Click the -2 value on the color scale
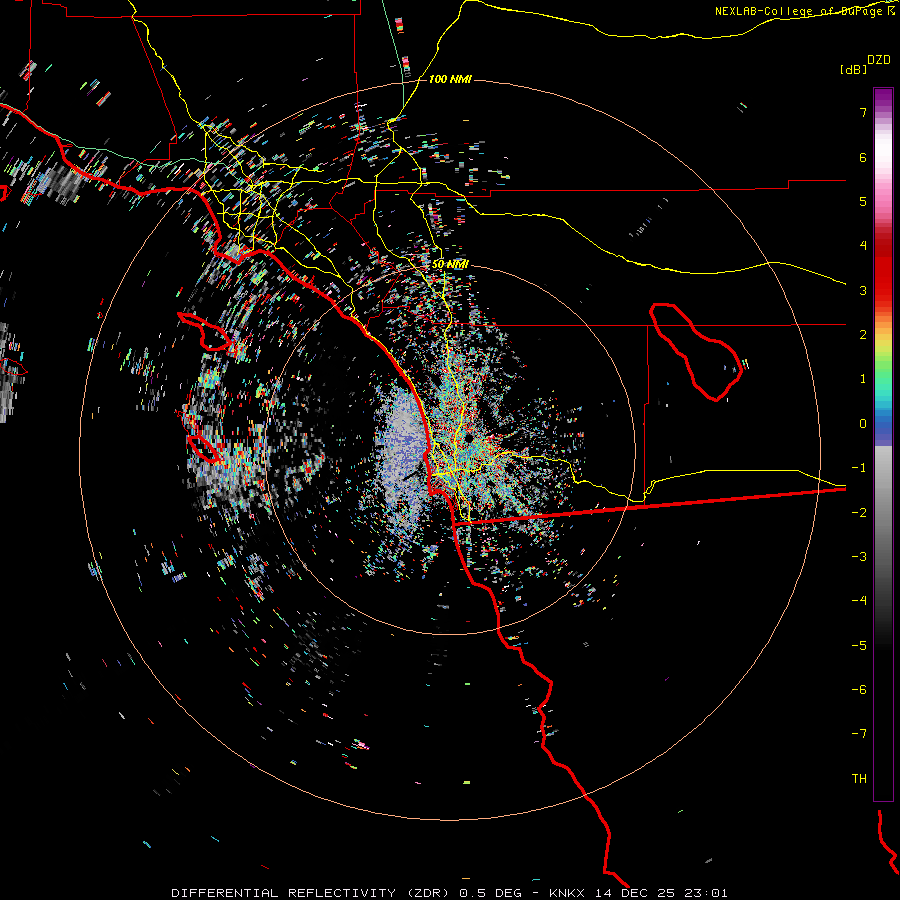900x900 pixels. (859, 513)
